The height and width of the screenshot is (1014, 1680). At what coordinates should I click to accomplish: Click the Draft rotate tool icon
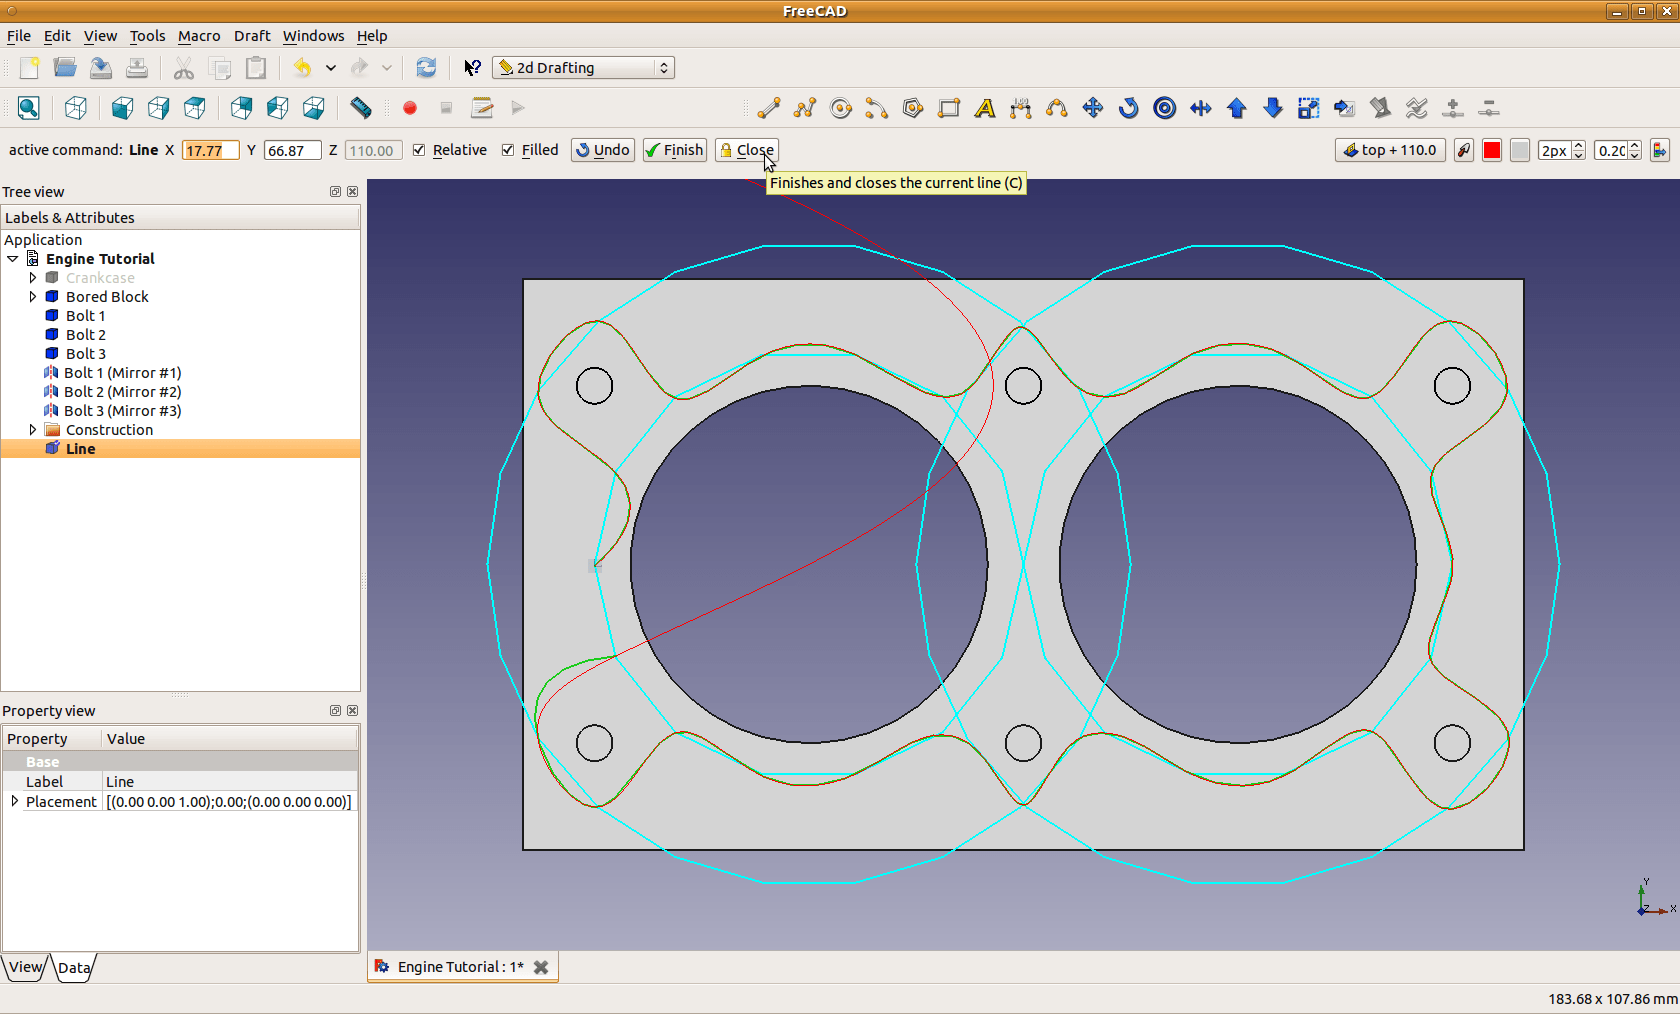1129,108
